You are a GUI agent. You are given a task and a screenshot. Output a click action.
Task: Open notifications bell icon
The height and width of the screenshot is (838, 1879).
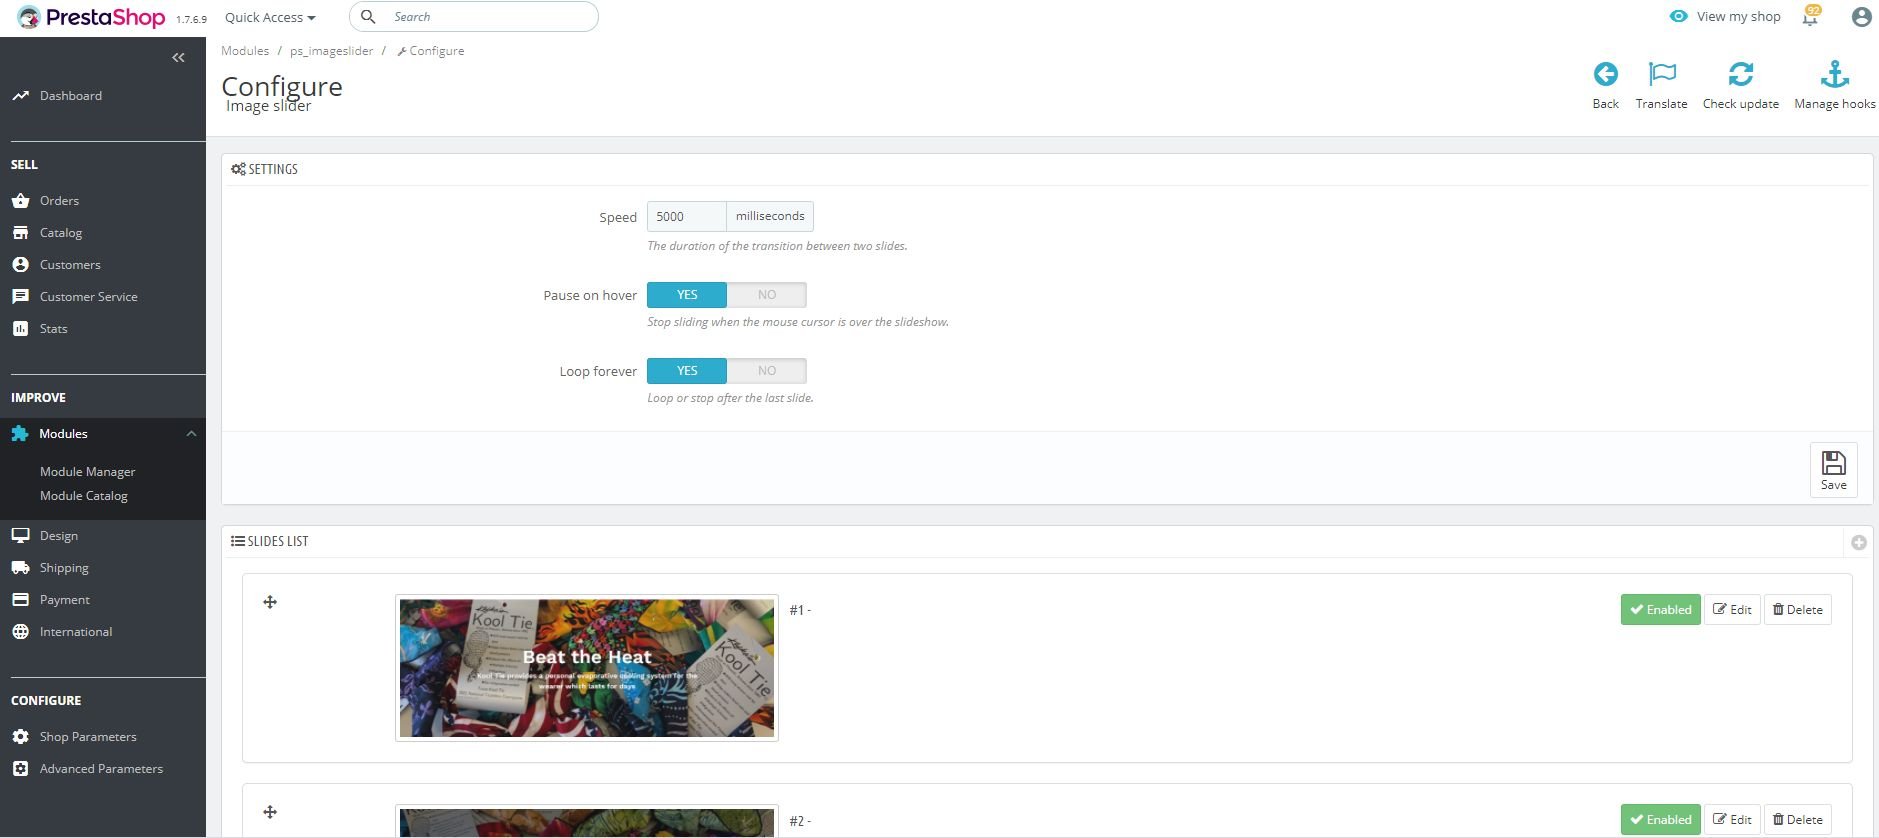(x=1810, y=17)
